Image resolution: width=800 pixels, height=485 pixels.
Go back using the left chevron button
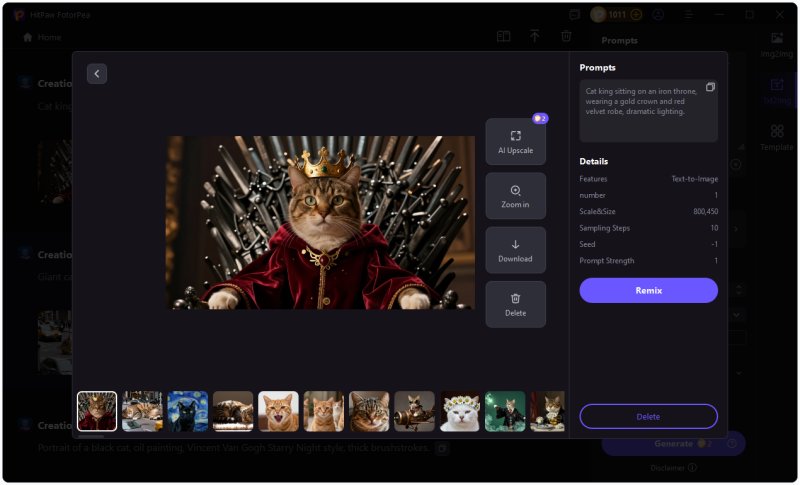coord(96,73)
